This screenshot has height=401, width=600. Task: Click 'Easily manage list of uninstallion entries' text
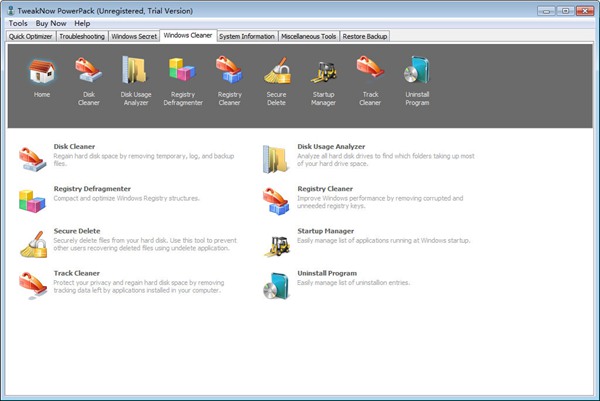(354, 283)
